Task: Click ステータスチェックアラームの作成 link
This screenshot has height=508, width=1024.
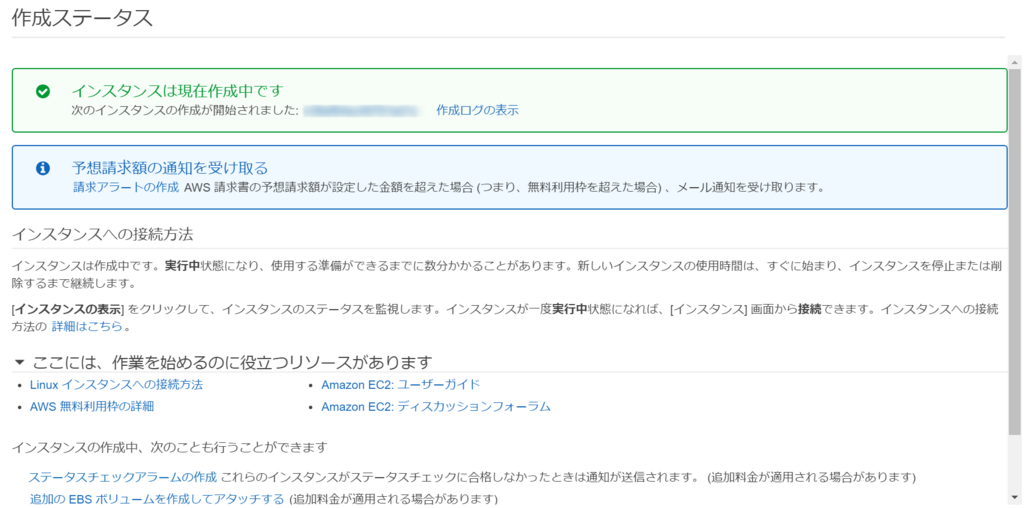Action: click(x=123, y=476)
